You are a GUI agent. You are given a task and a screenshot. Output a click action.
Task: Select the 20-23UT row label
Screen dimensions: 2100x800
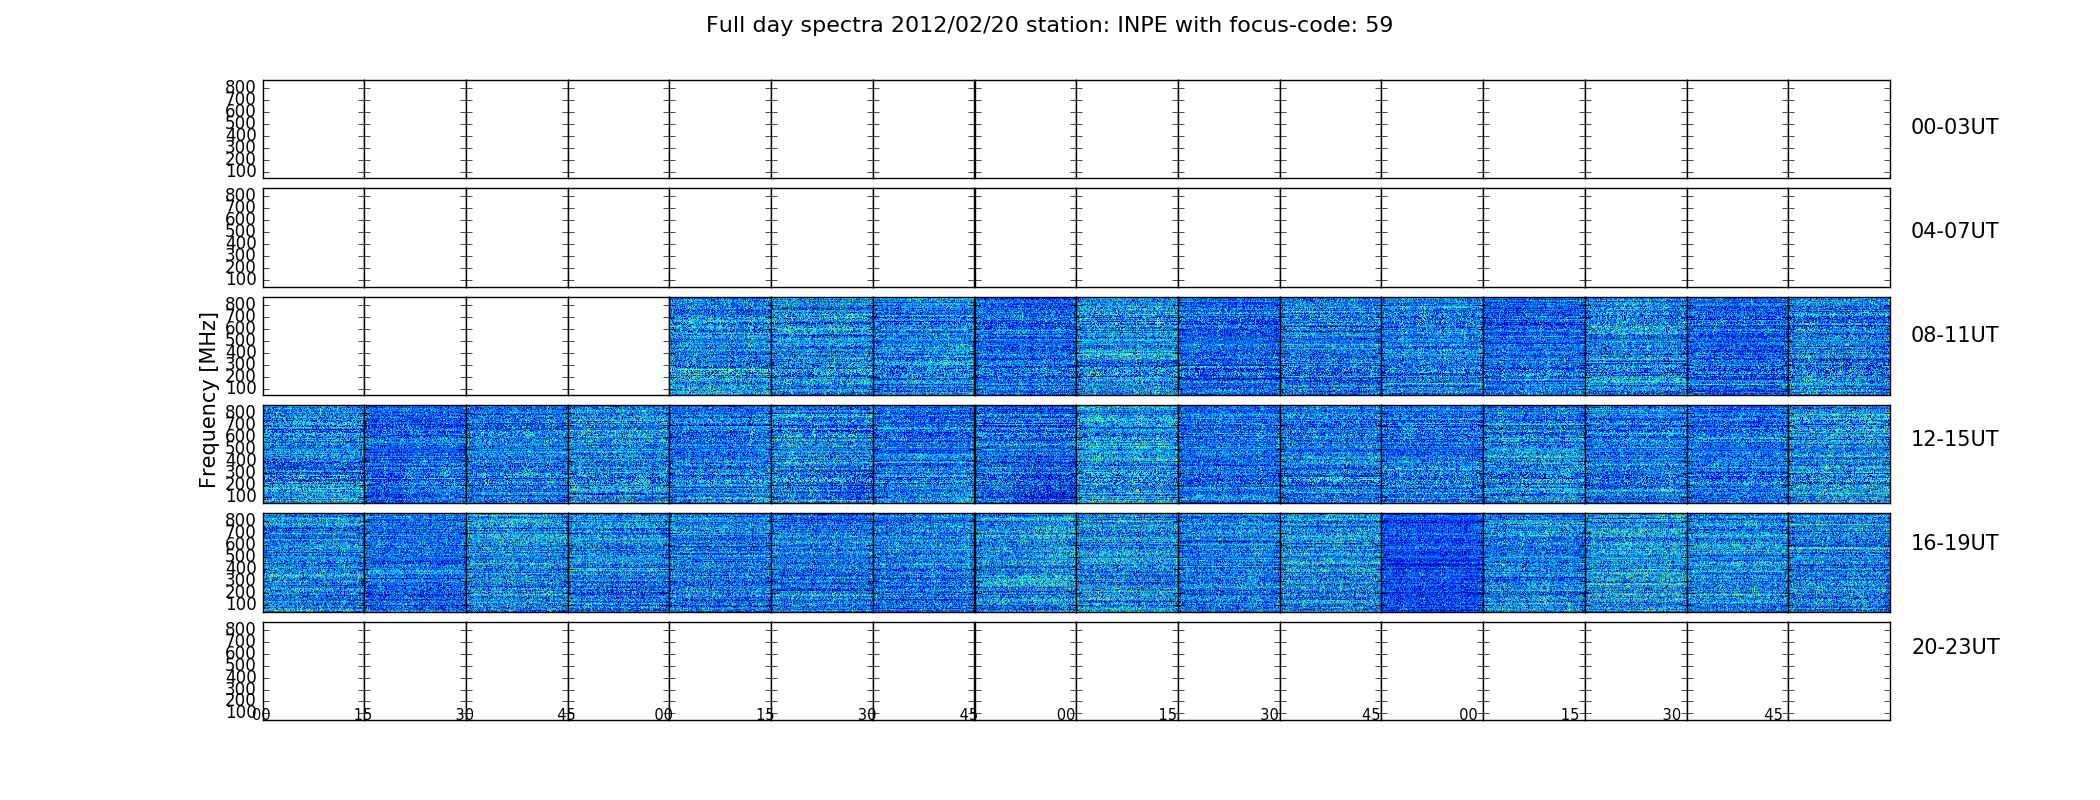[x=1955, y=647]
